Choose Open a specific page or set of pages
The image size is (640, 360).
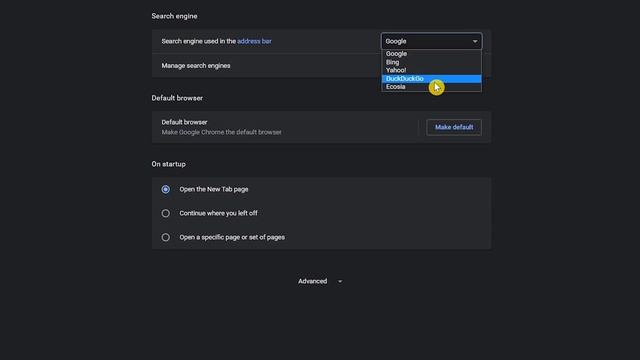pos(165,237)
